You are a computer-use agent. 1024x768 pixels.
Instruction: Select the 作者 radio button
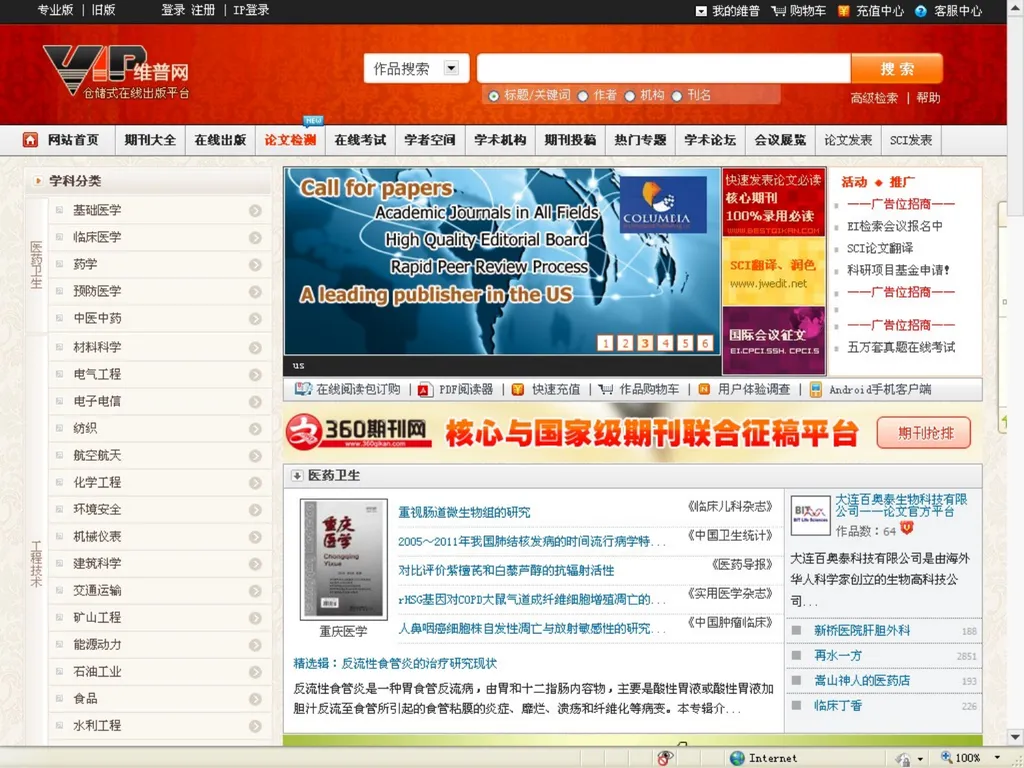tap(583, 96)
